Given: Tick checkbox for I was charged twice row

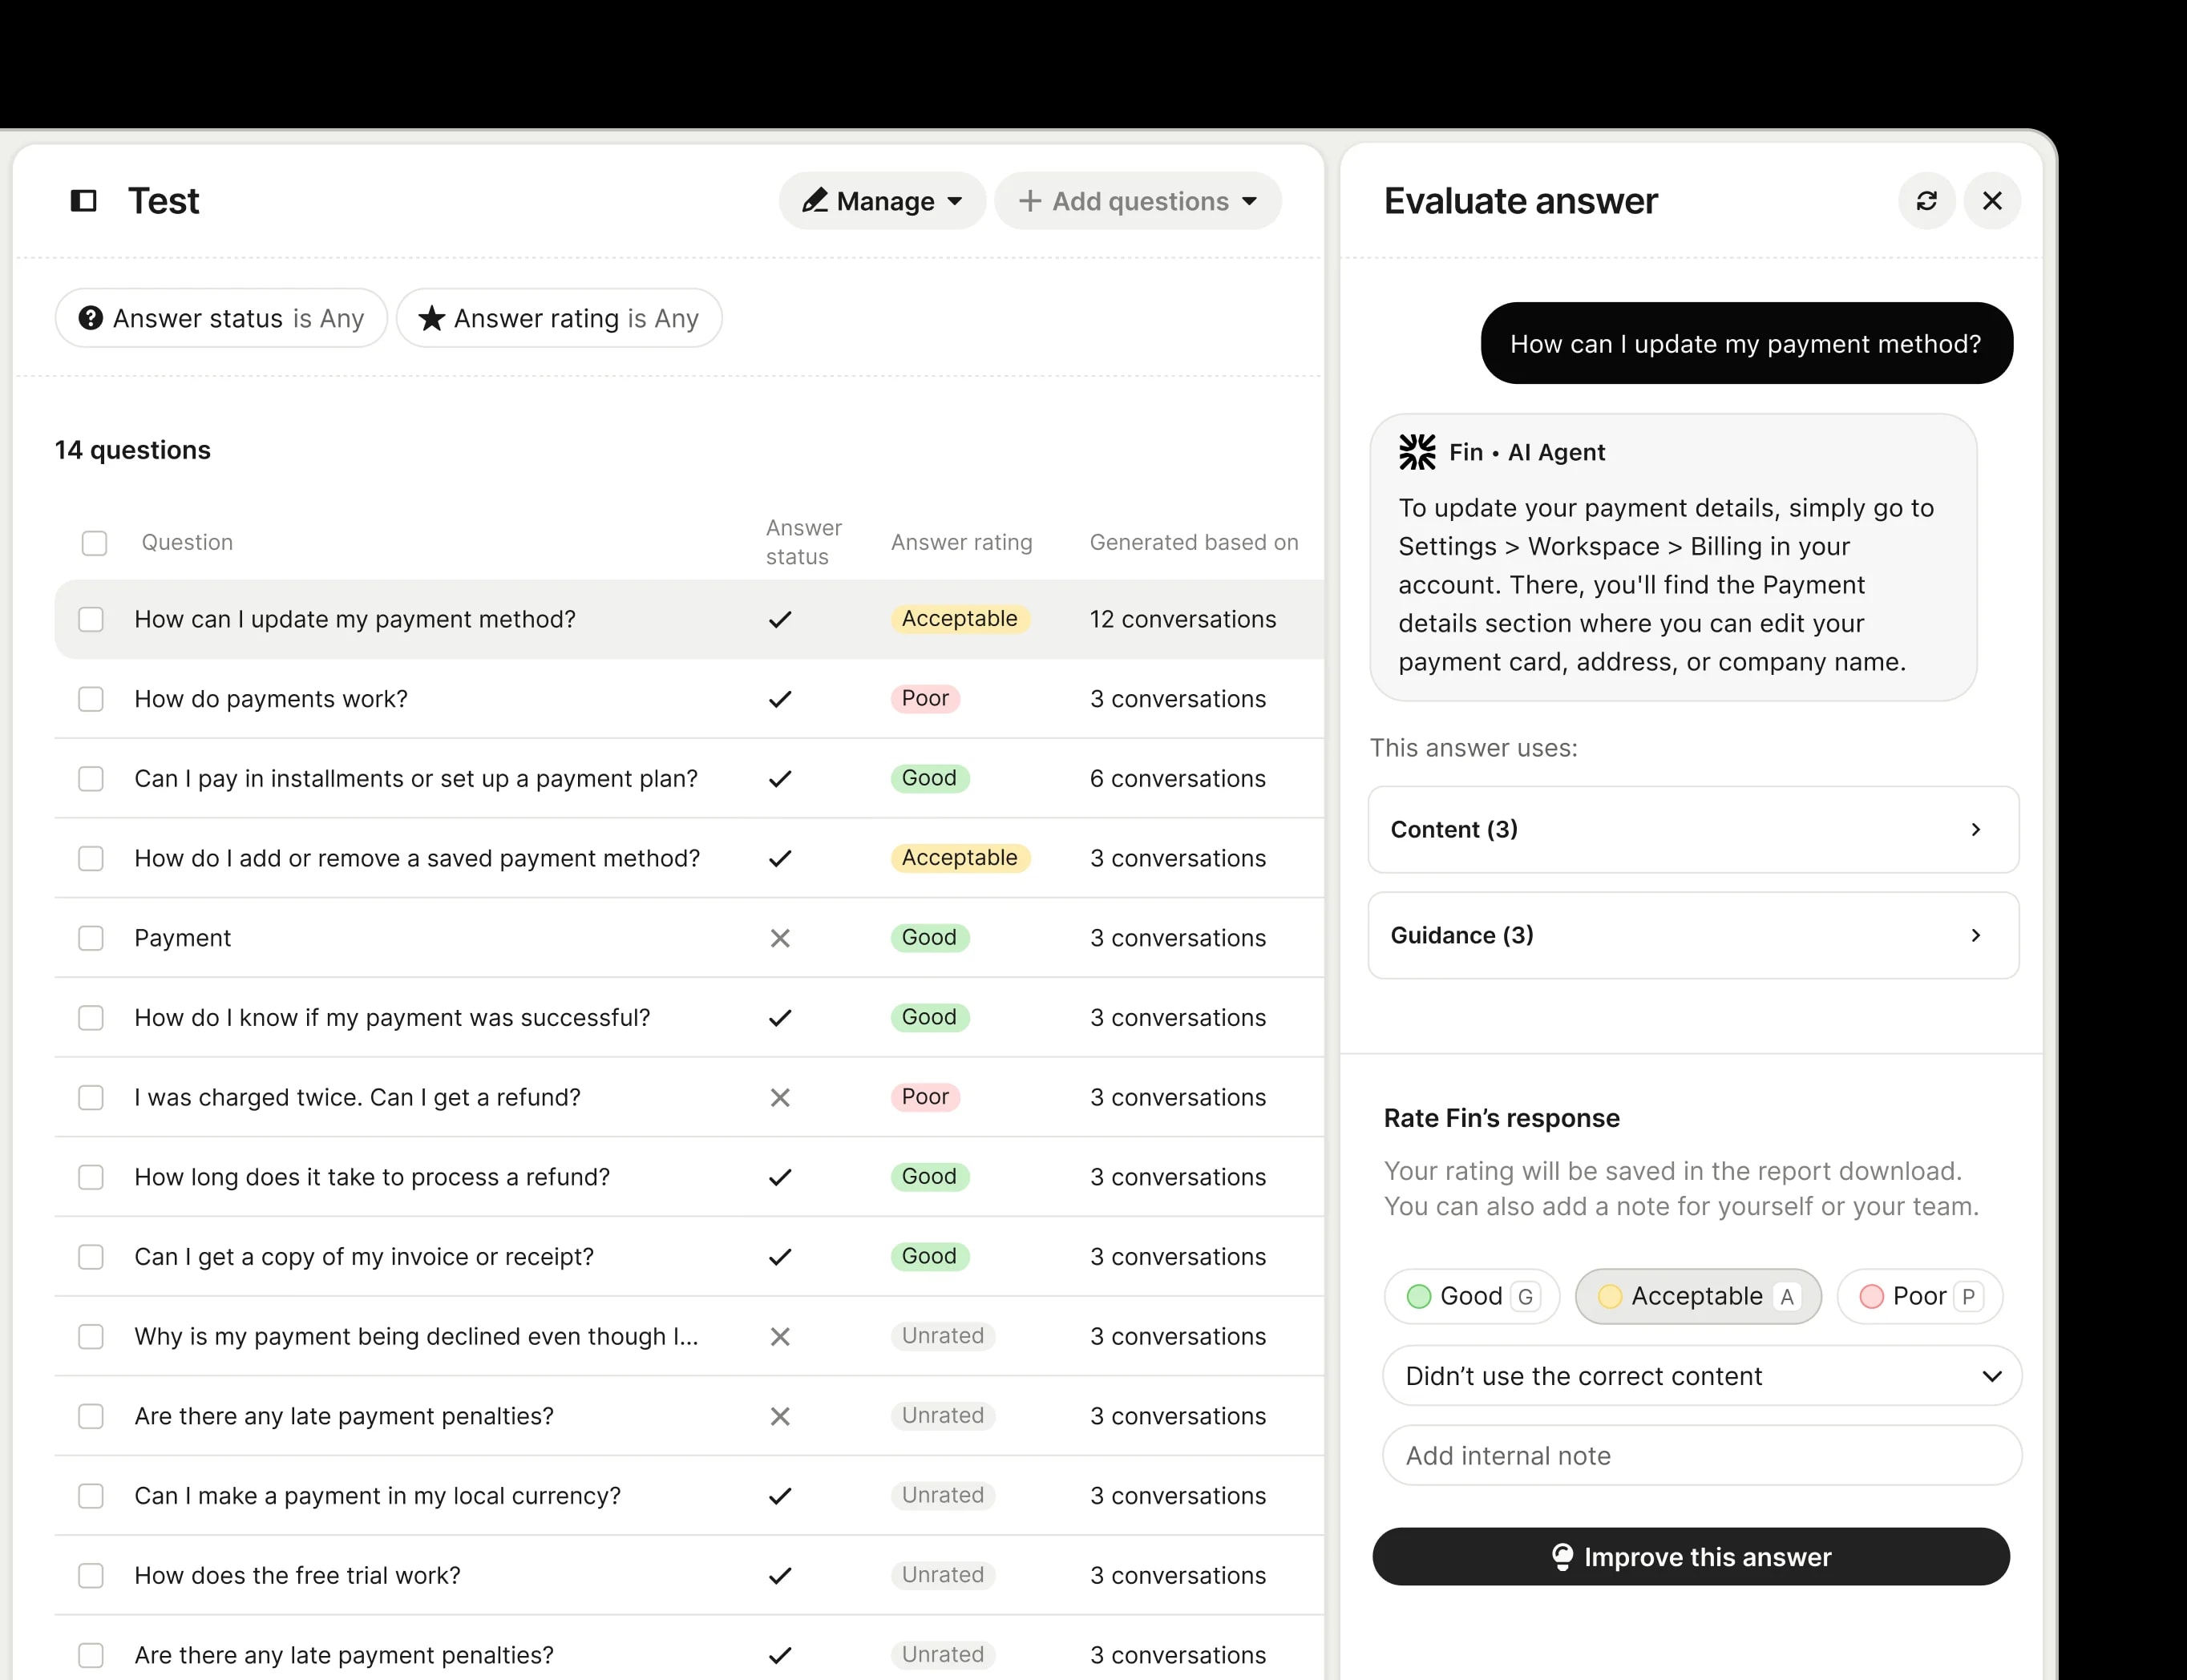Looking at the screenshot, I should tap(91, 1097).
